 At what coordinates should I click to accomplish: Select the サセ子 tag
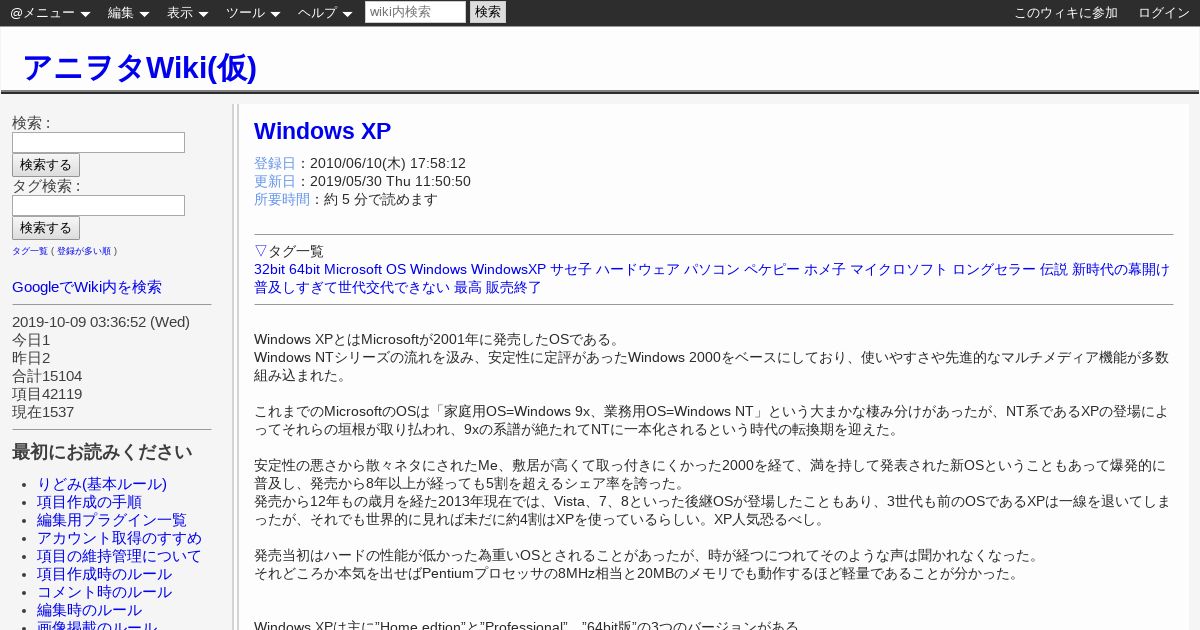pos(571,269)
